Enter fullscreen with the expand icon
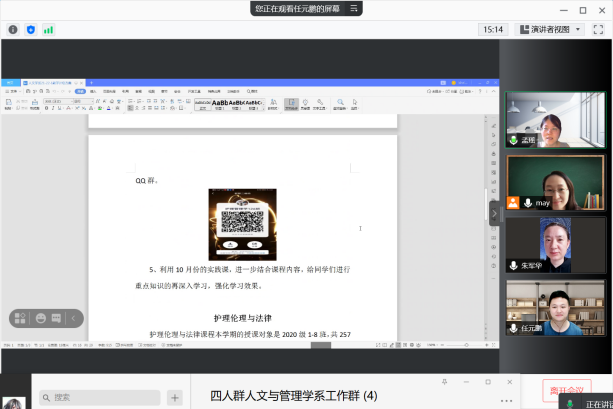Viewport: 613px width, 409px height. tap(598, 29)
